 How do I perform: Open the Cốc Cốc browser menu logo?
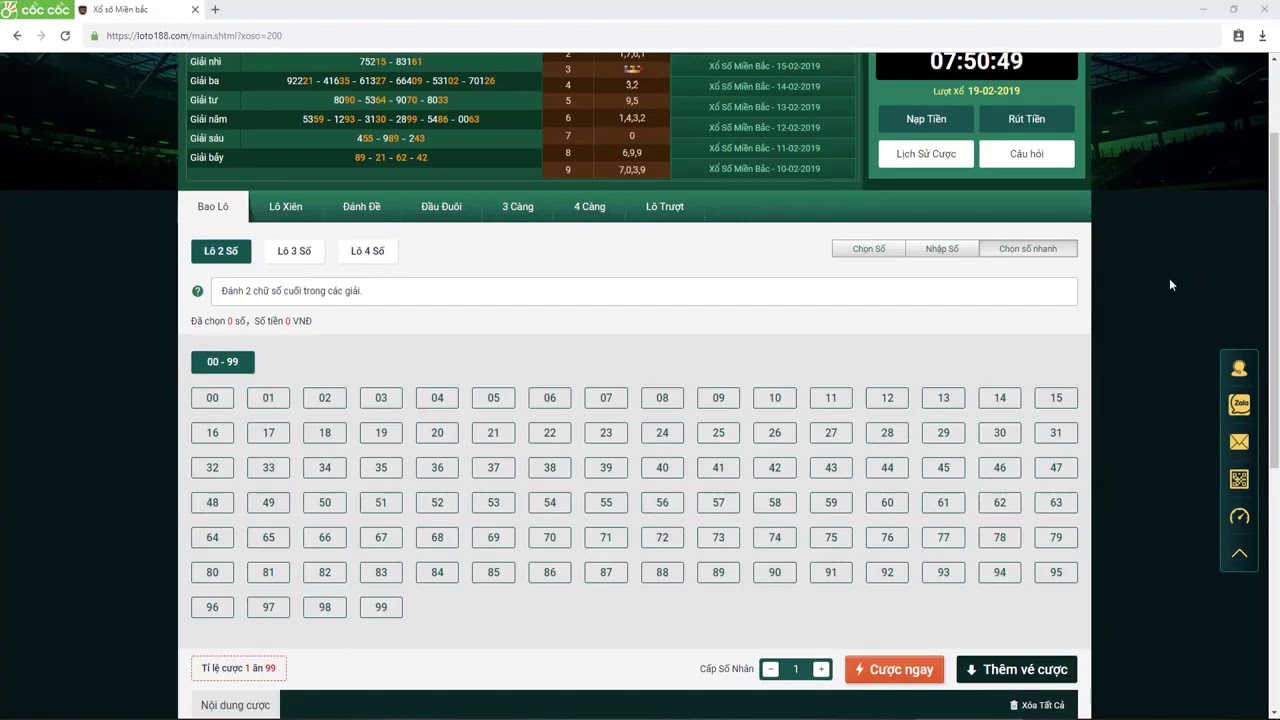(x=36, y=10)
